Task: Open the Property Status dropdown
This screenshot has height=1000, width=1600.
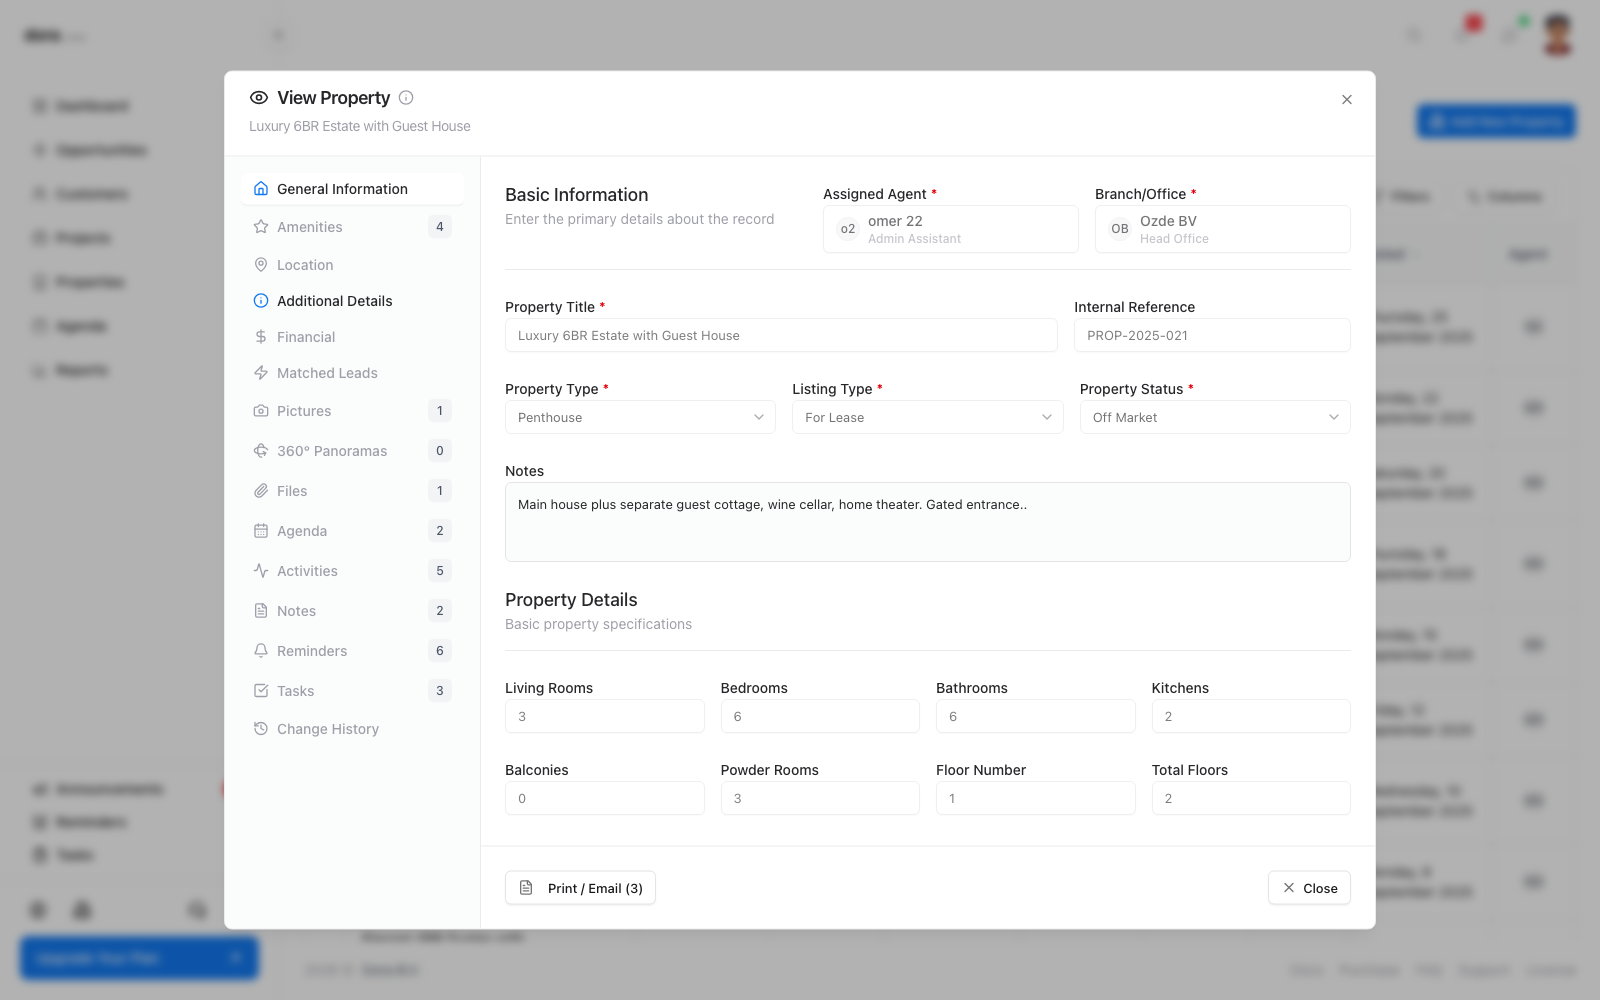Action: tap(1215, 417)
